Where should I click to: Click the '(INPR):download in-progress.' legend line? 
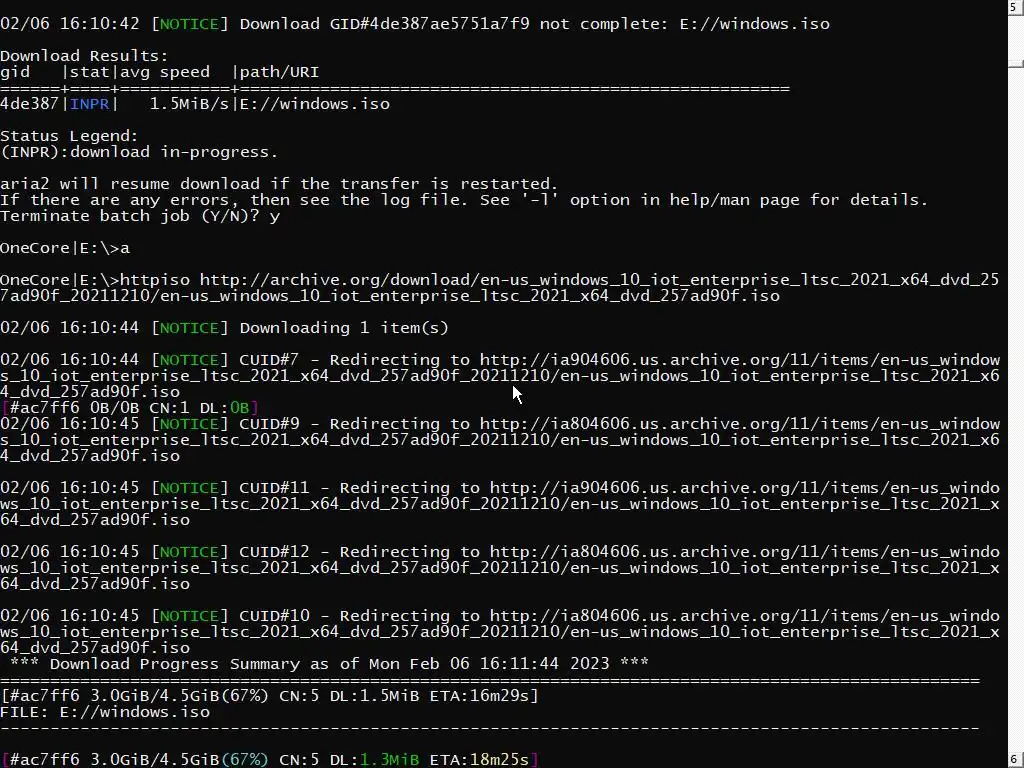(139, 152)
